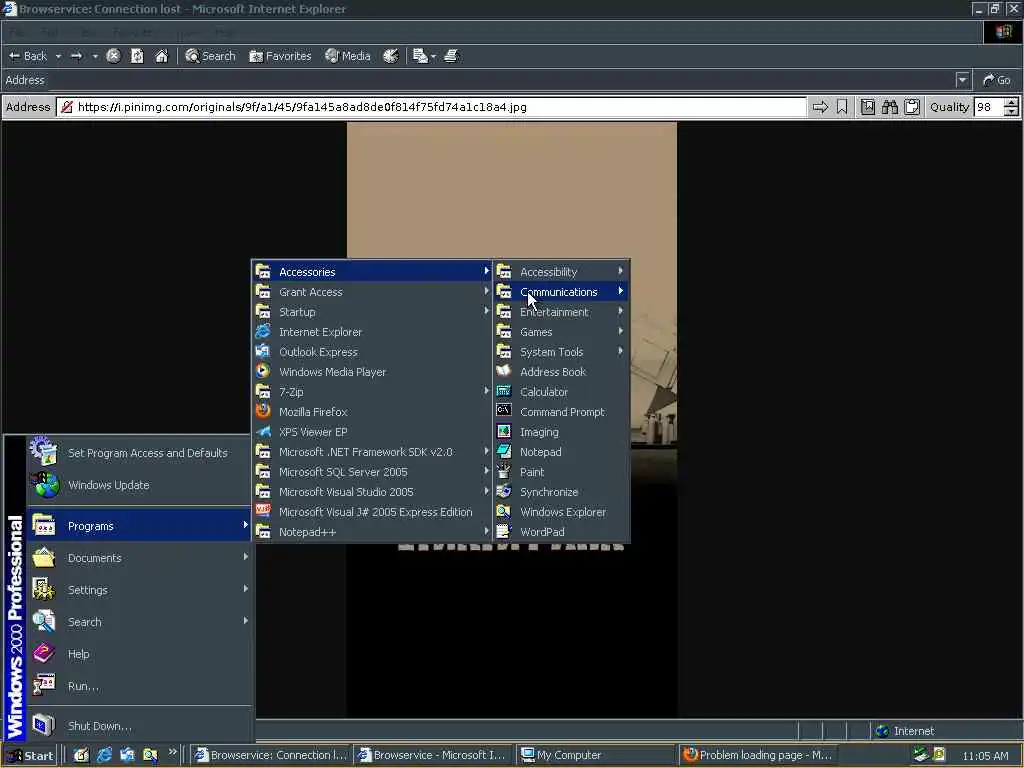Launch Outlook Express from Programs menu
Viewport: 1024px width, 768px height.
(x=372, y=352)
